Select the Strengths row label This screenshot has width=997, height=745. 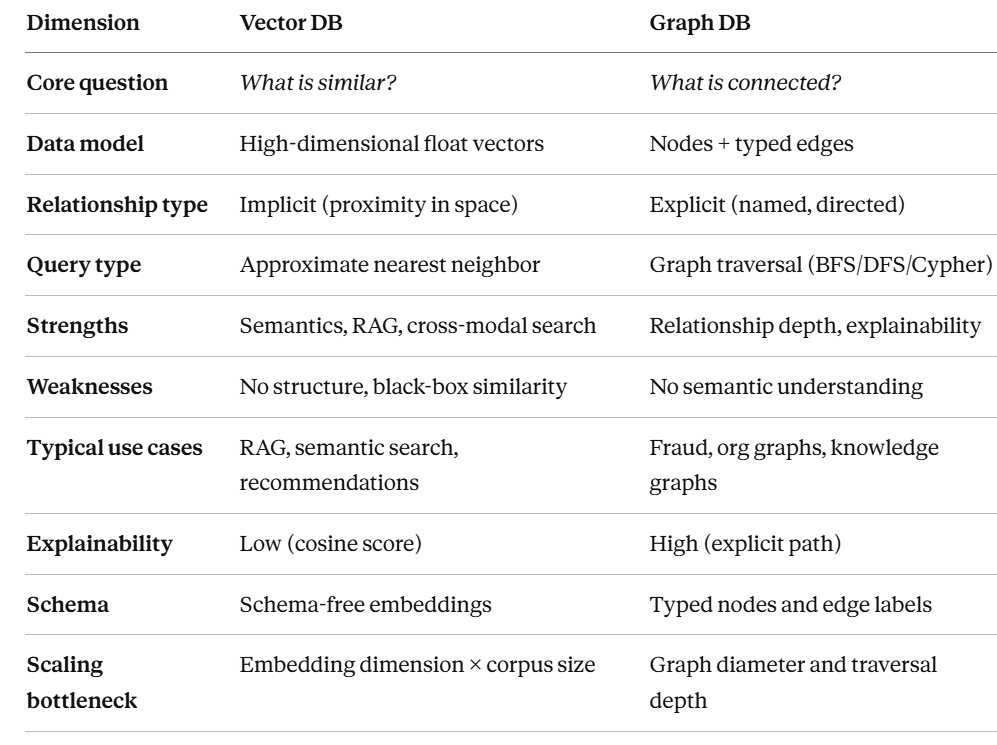[78, 325]
